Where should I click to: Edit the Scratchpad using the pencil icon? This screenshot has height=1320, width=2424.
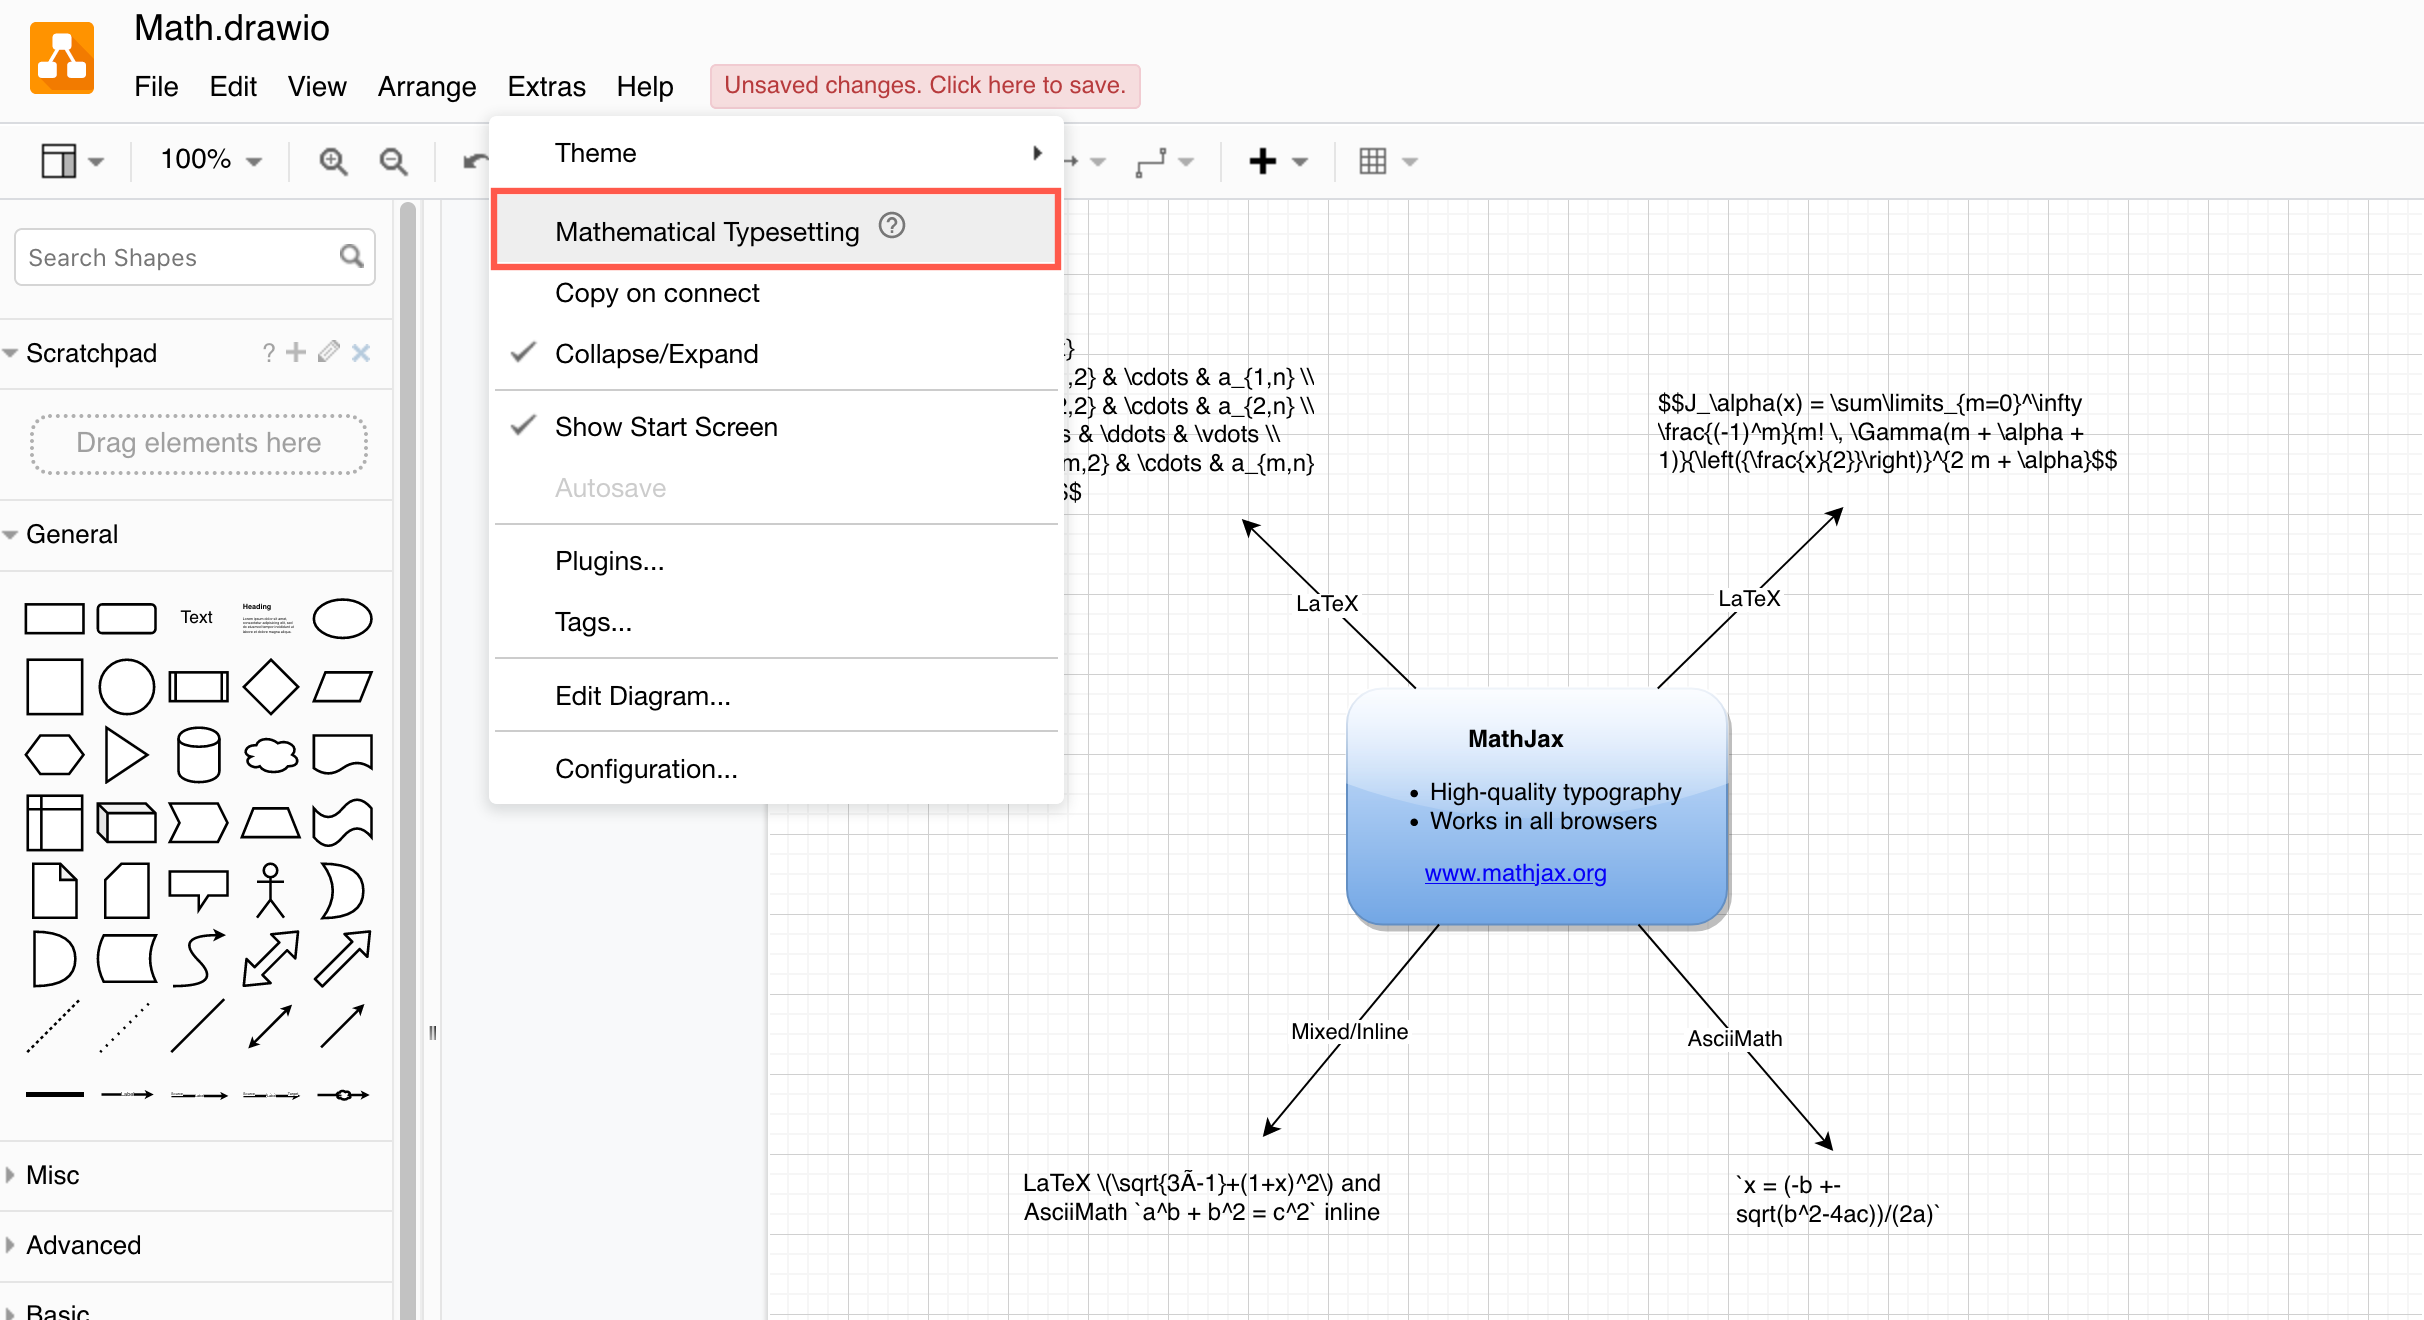pos(328,353)
